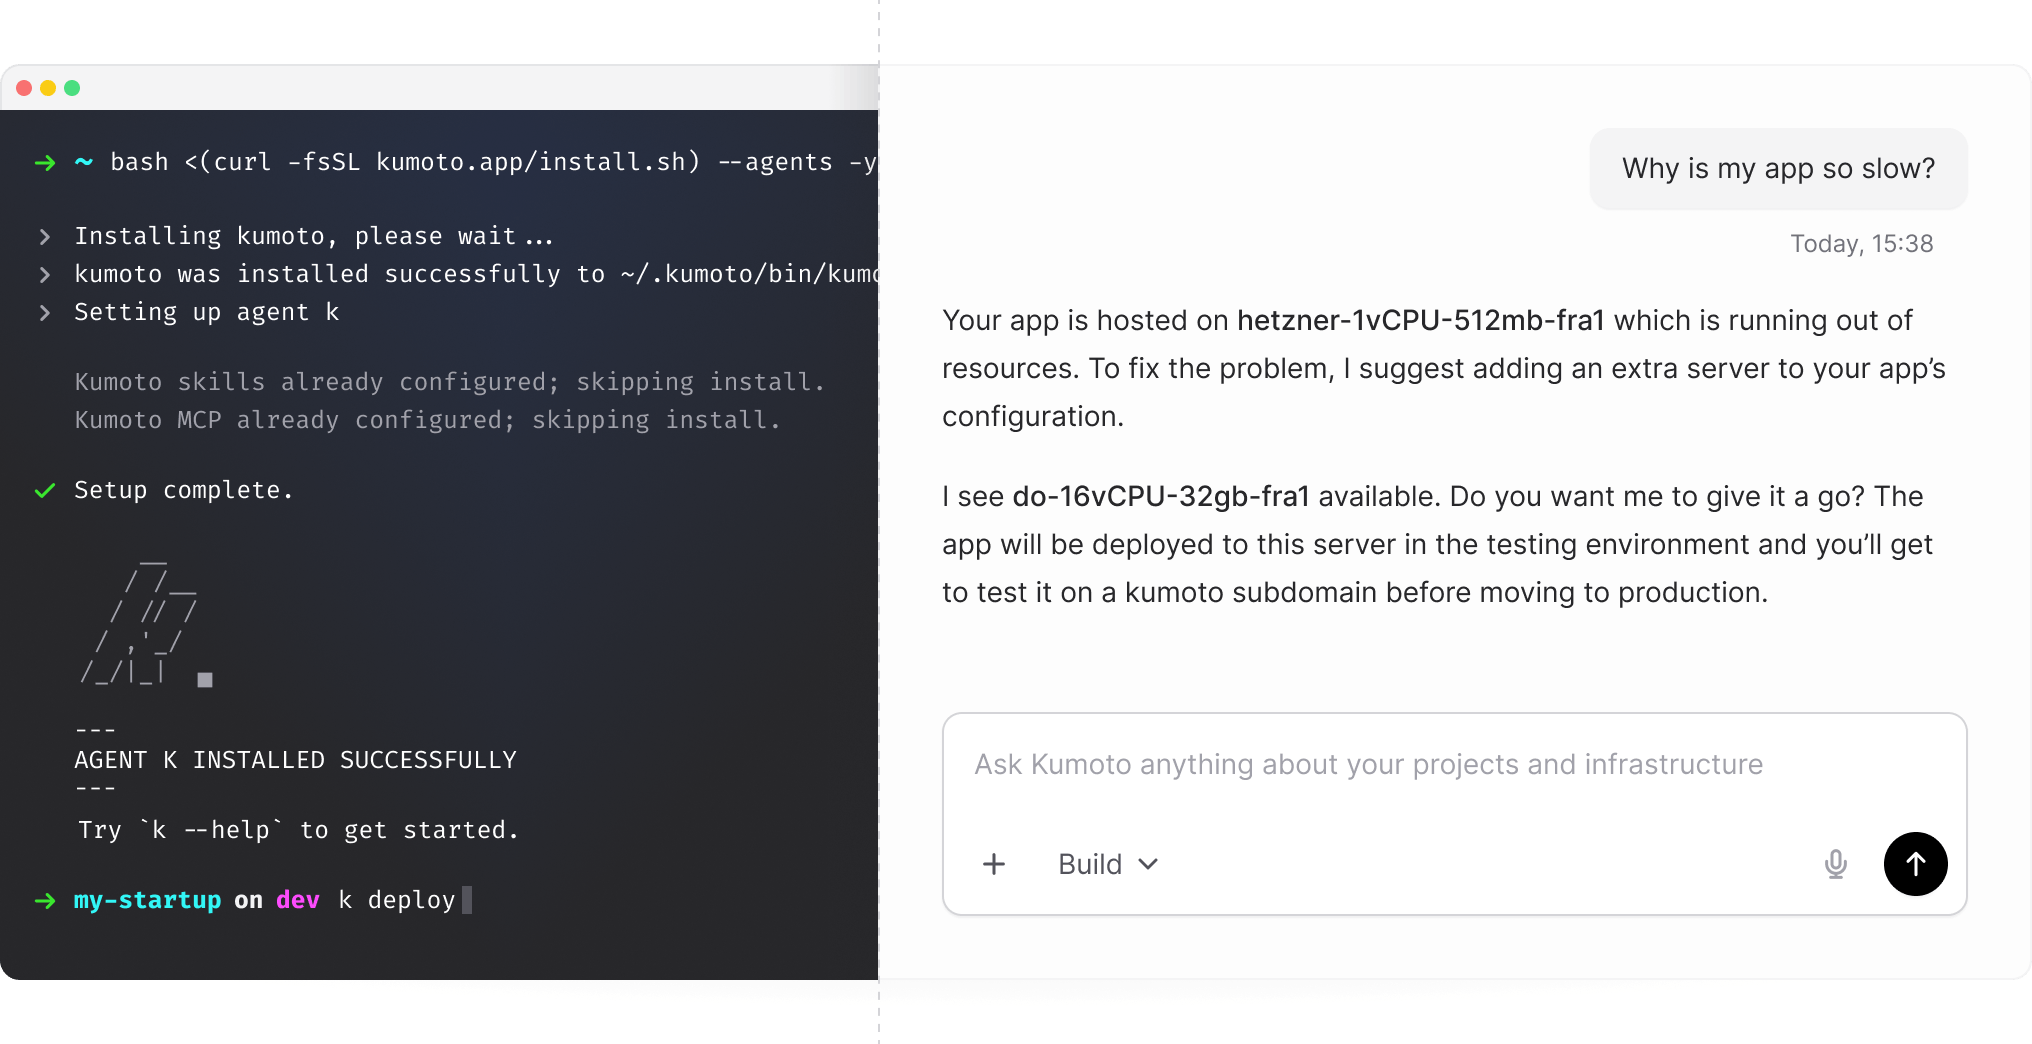
Task: Click "Kumoto MCP already configured" terminal line
Action: pos(428,420)
